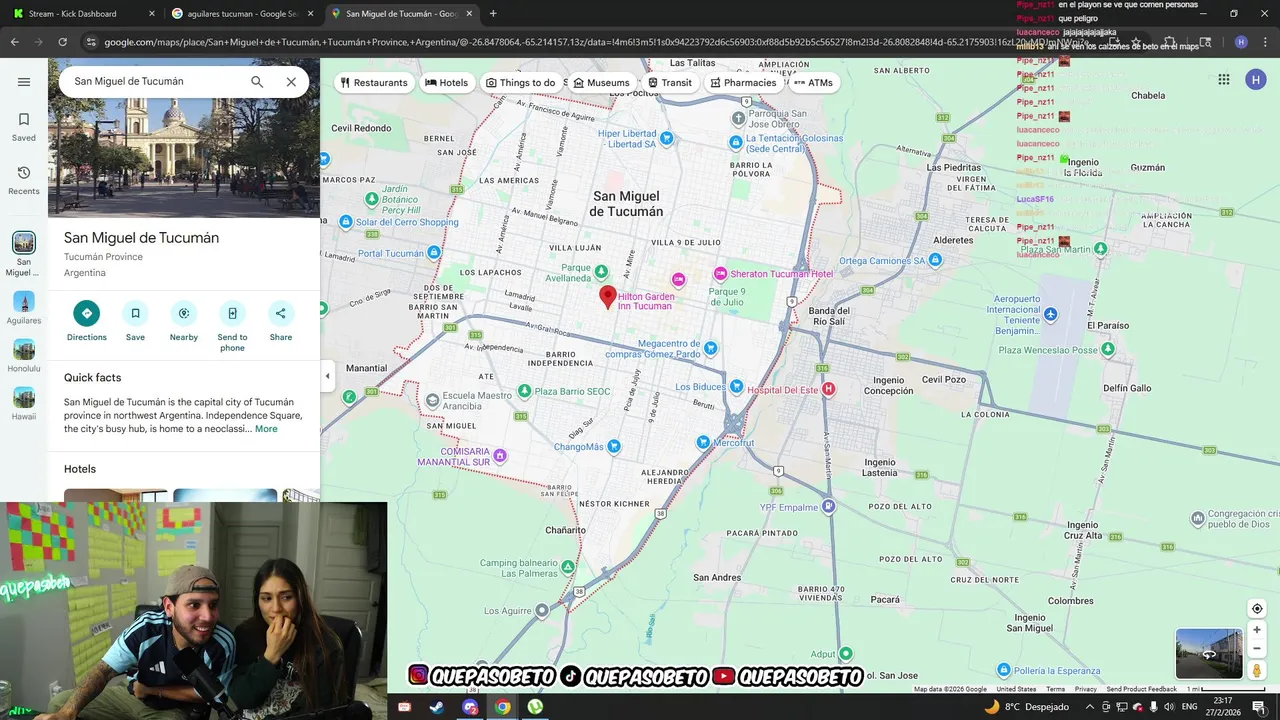The image size is (1280, 720).
Task: Filter map by Restaurants chip
Action: click(x=375, y=83)
